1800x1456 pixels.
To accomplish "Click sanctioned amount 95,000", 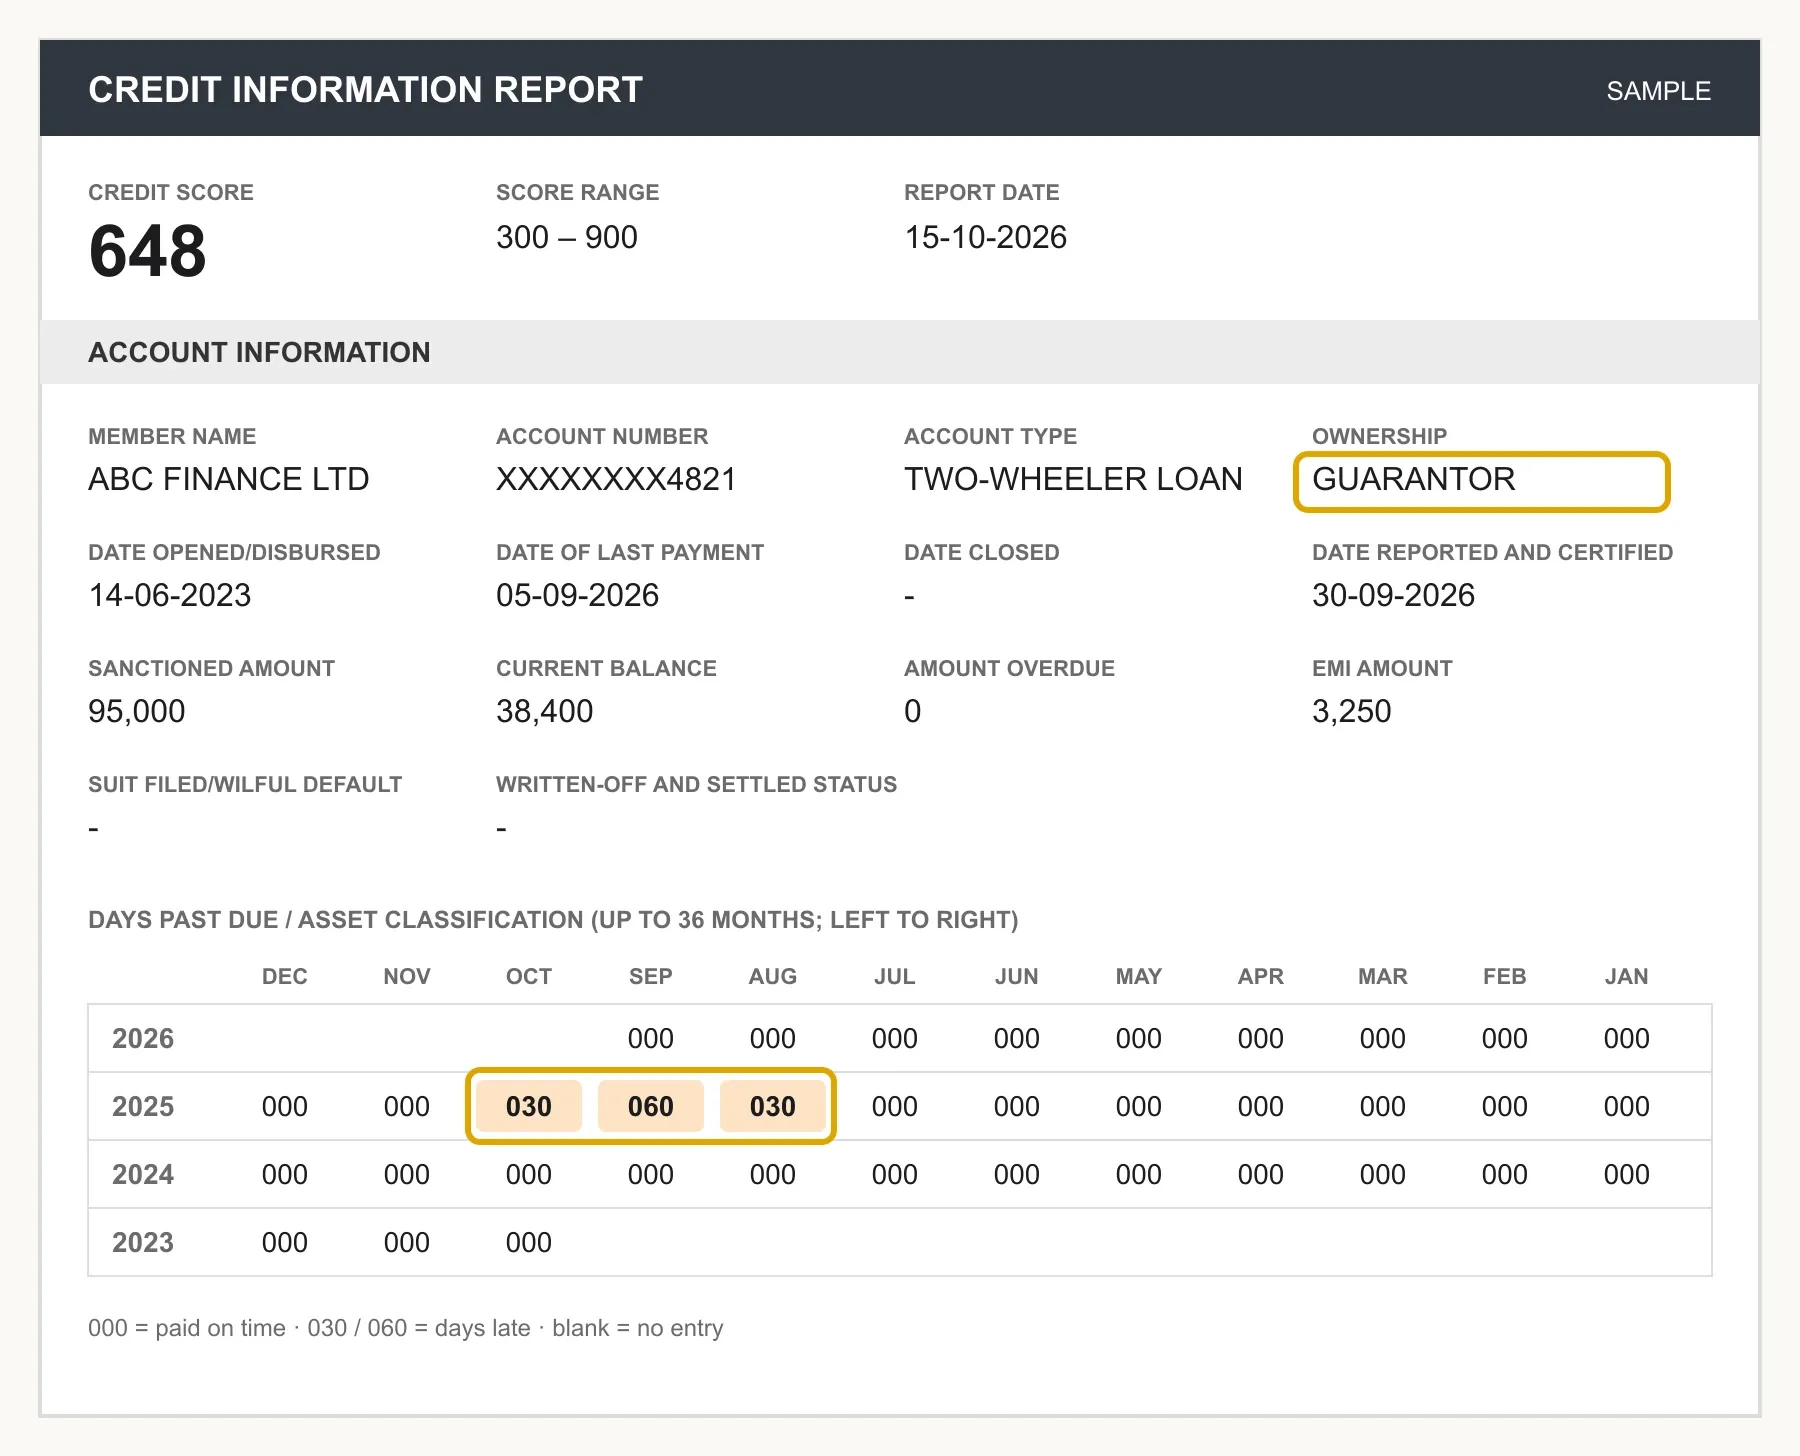I will pos(137,711).
